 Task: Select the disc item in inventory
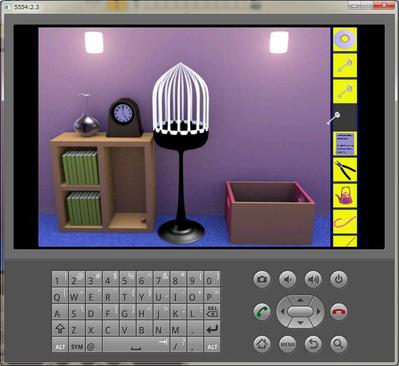click(x=345, y=39)
